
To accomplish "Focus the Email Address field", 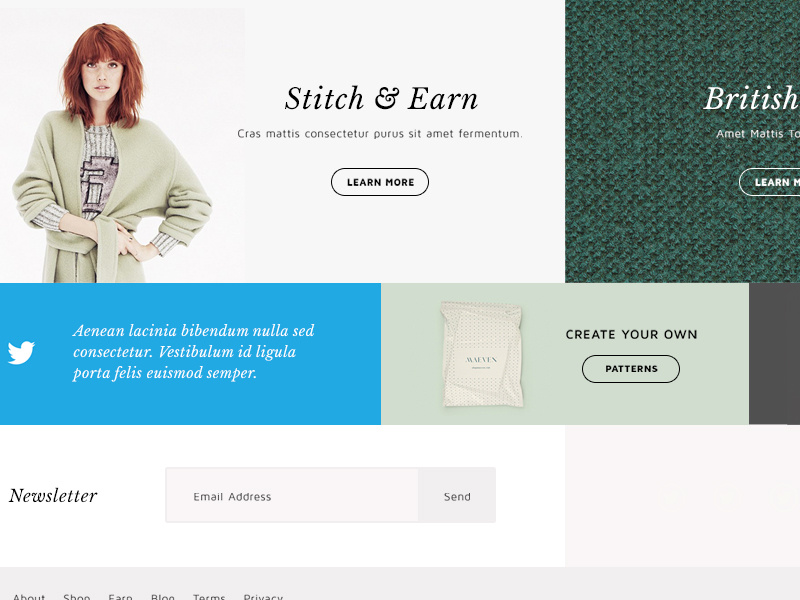I will (292, 495).
